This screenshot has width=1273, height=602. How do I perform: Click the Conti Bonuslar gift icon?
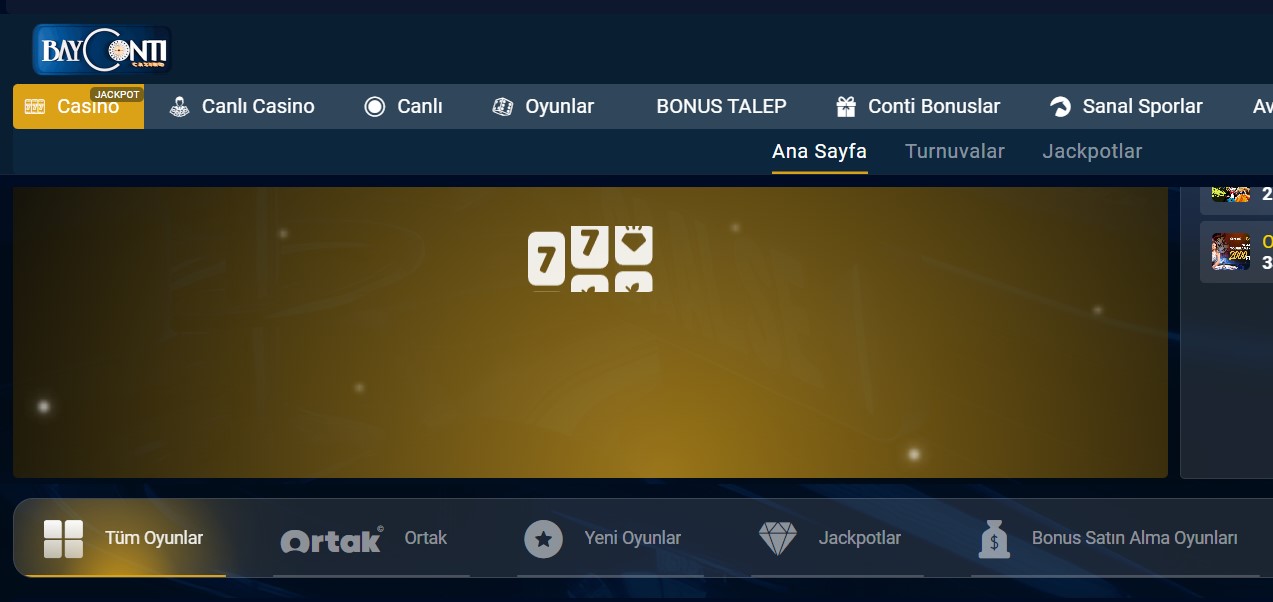pos(846,106)
